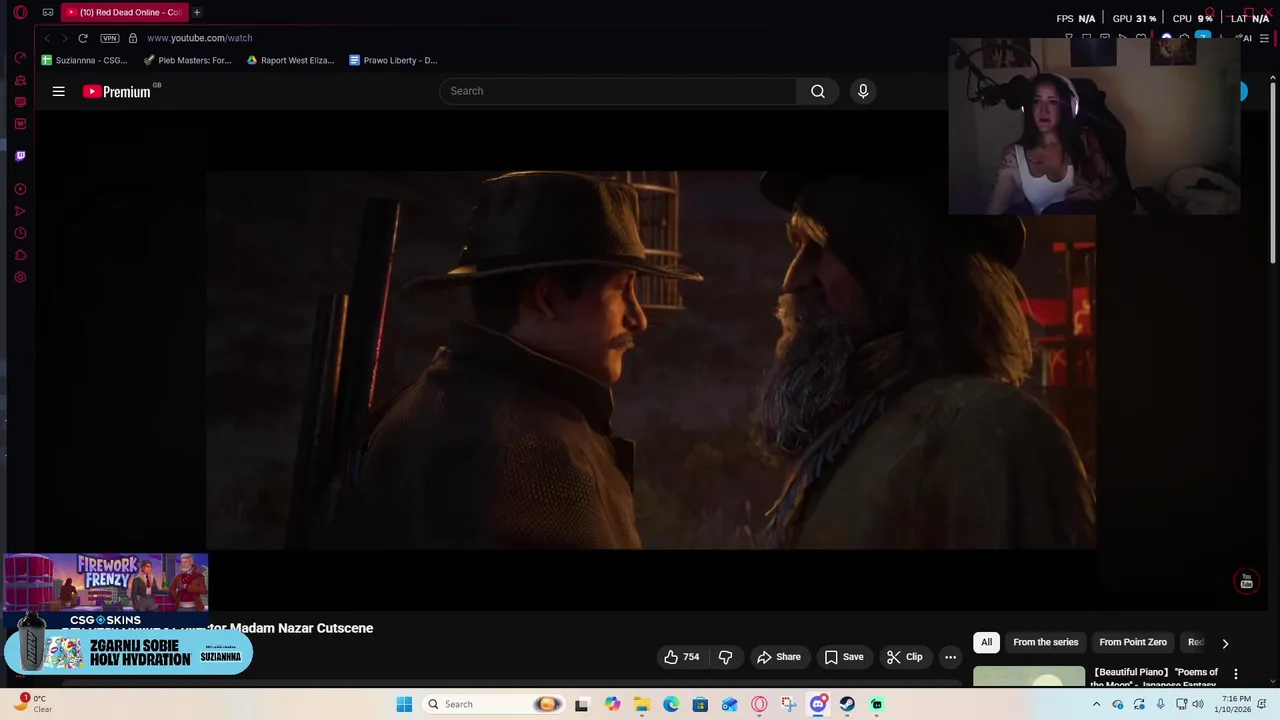Open Player icon in sidebar

click(x=20, y=189)
